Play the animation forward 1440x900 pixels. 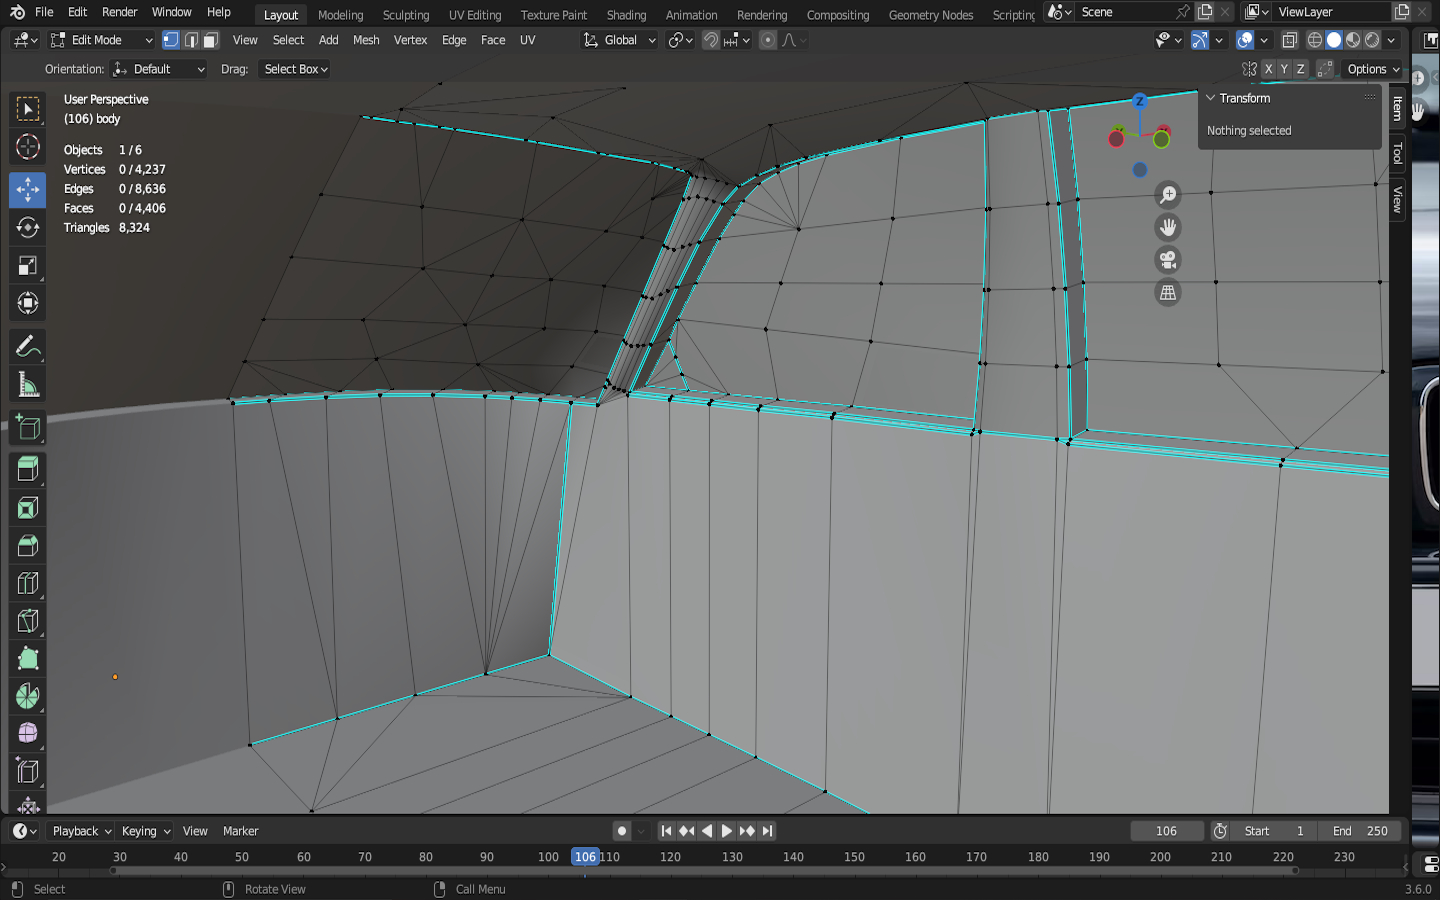[727, 831]
